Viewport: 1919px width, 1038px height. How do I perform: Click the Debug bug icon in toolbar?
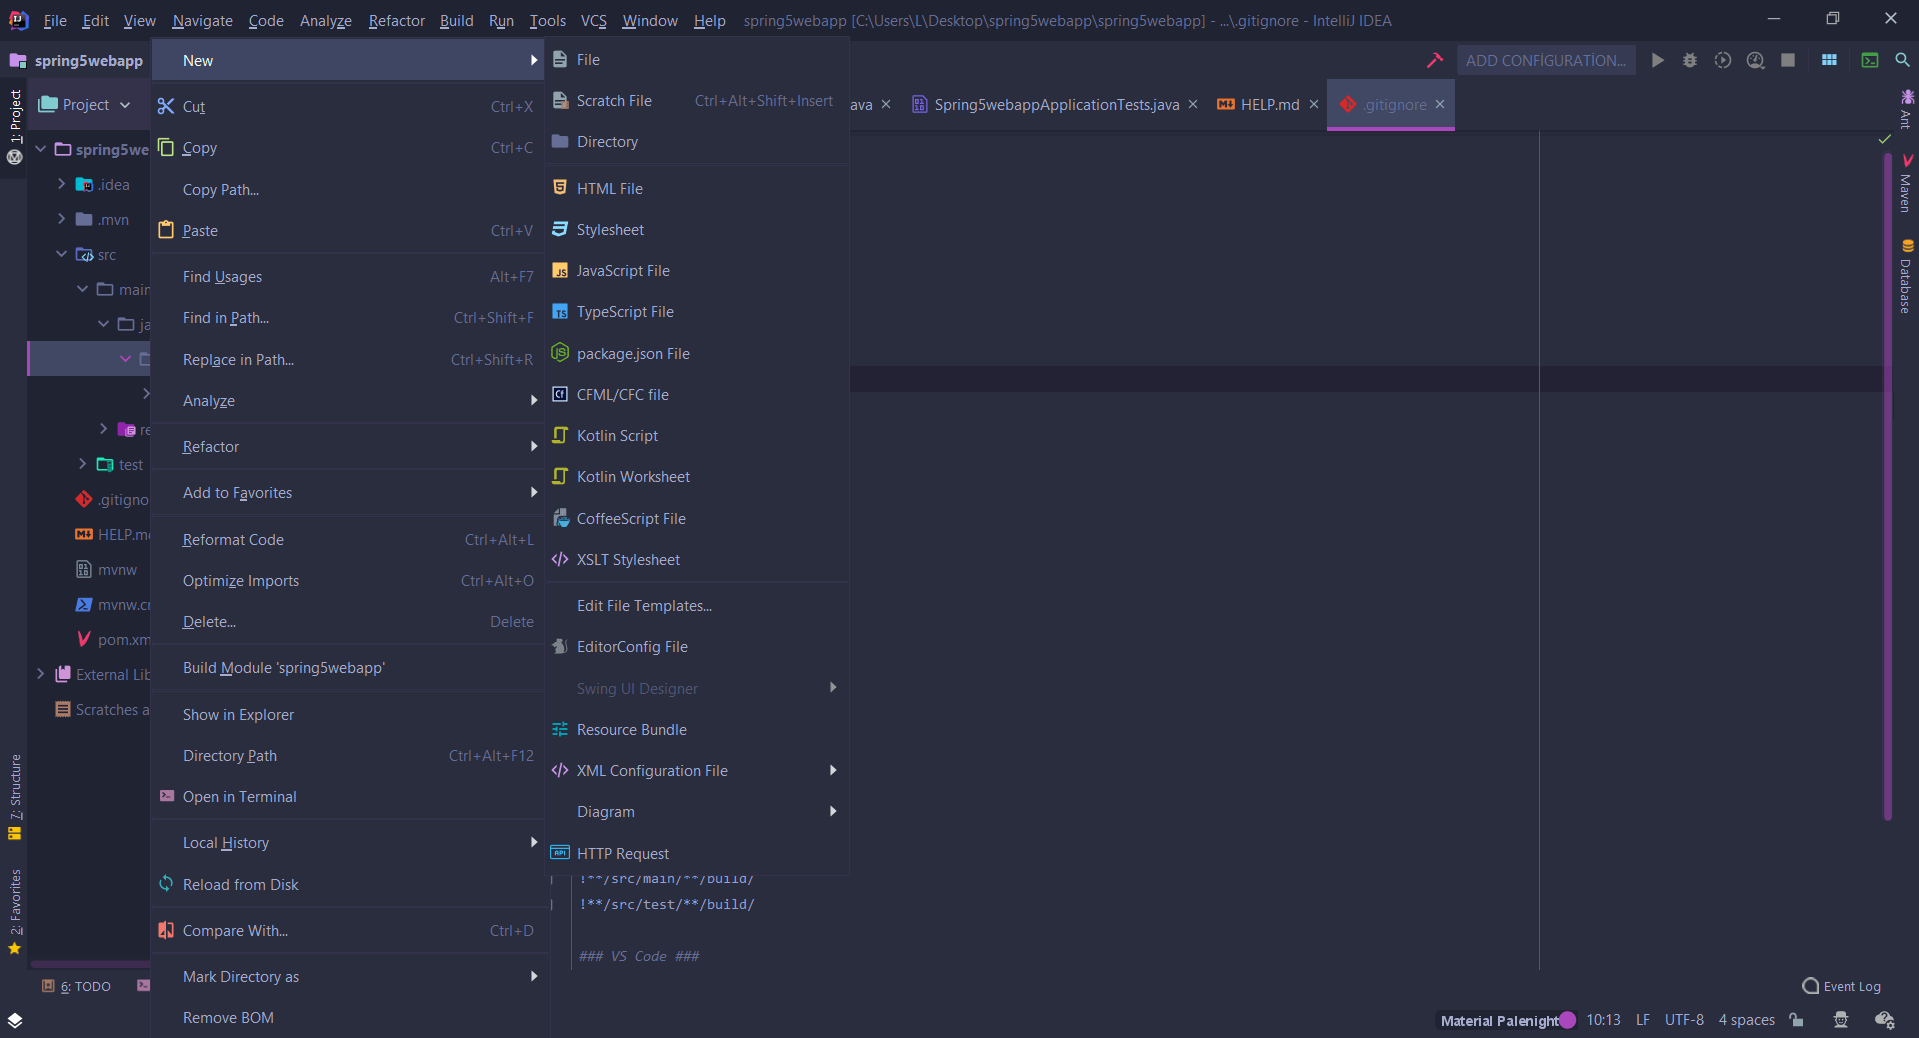(1690, 61)
